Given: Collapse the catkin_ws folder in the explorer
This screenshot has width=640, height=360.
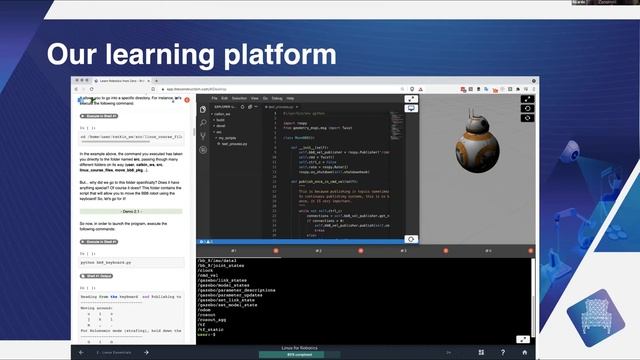Looking at the screenshot, I should tap(222, 114).
